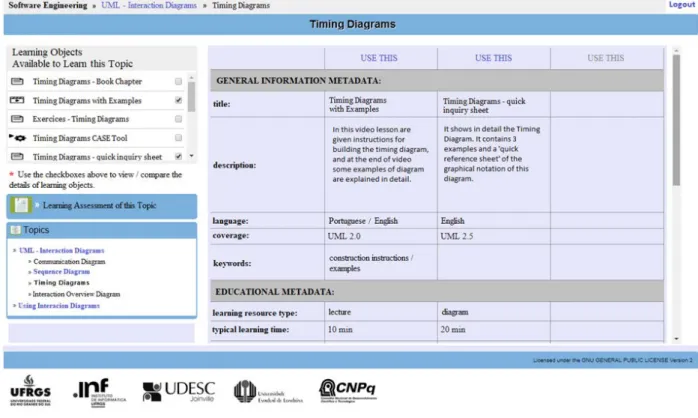Screen dimensions: 698x418
Task: Click the book icon beside Exercices - Timing Diagrams
Action: pos(17,119)
